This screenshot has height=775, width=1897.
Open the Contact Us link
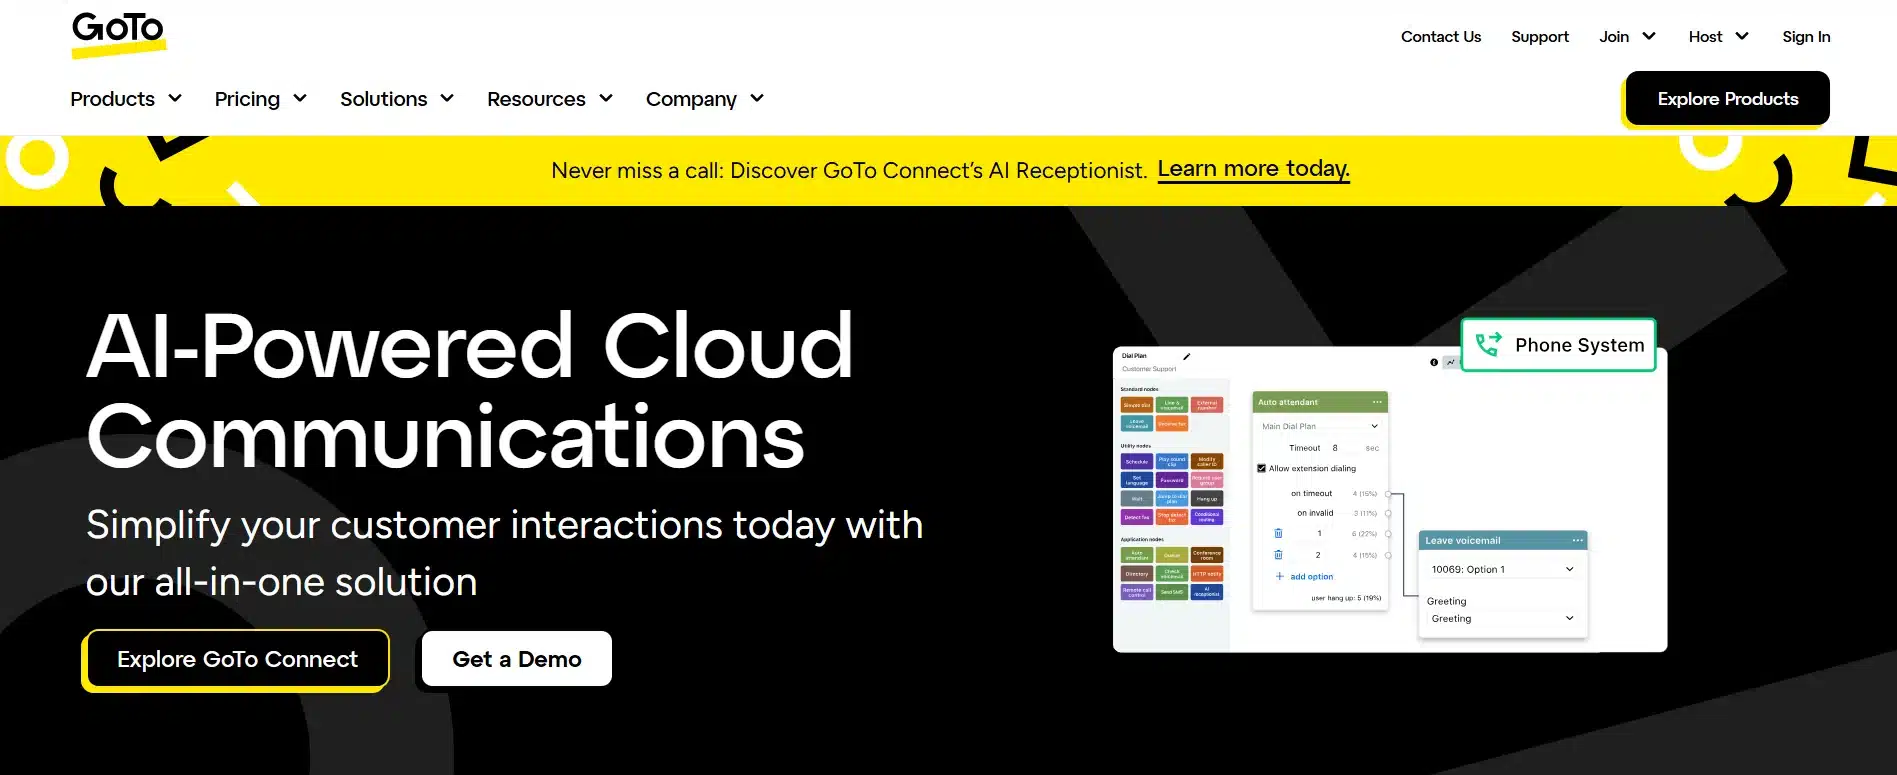pyautogui.click(x=1441, y=36)
